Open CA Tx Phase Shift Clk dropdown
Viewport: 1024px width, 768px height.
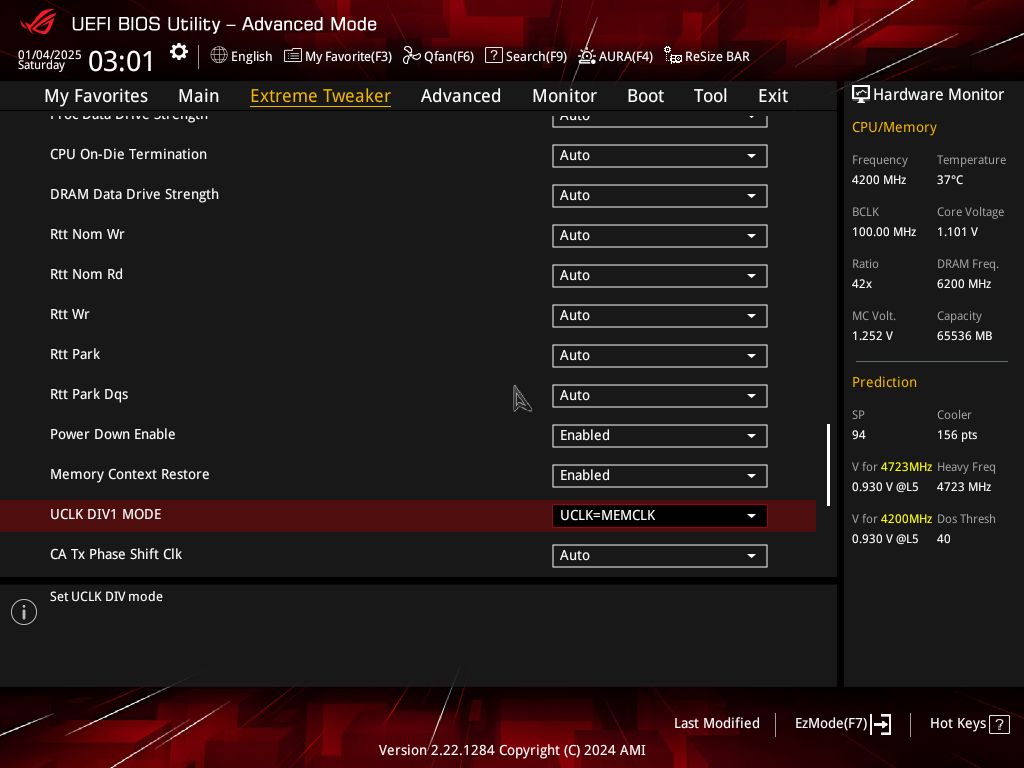(660, 555)
